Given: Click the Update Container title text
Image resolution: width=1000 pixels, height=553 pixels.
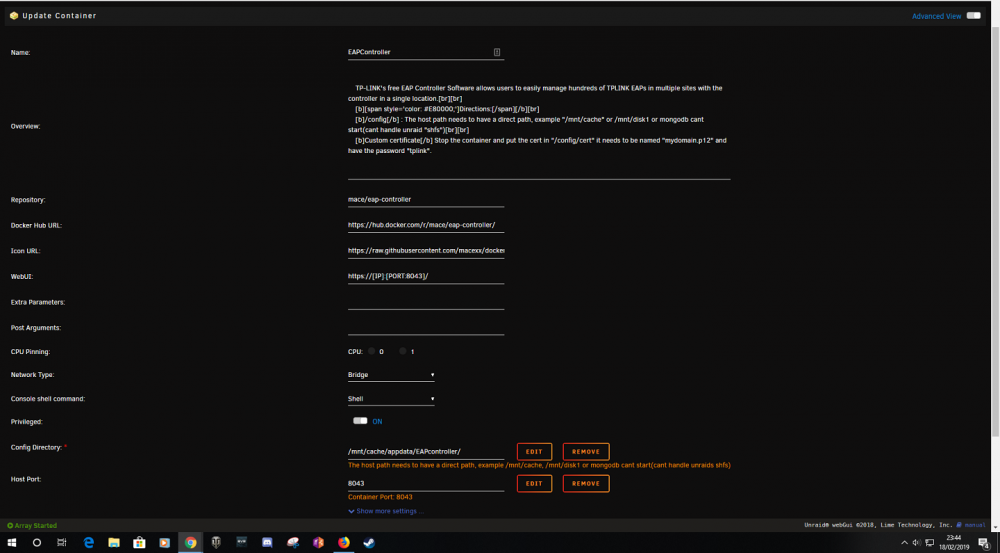Looking at the screenshot, I should 59,16.
